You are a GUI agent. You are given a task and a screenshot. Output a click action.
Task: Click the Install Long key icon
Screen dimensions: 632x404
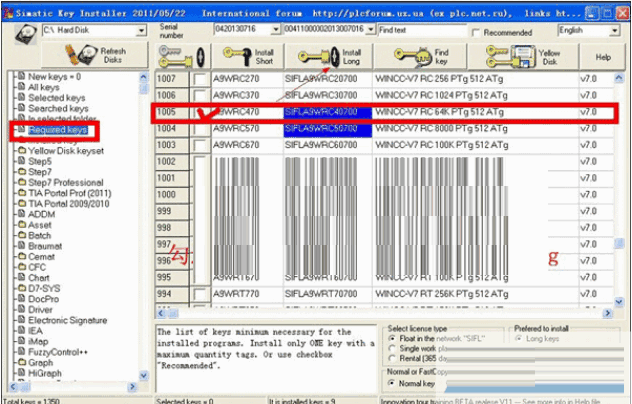click(x=331, y=56)
